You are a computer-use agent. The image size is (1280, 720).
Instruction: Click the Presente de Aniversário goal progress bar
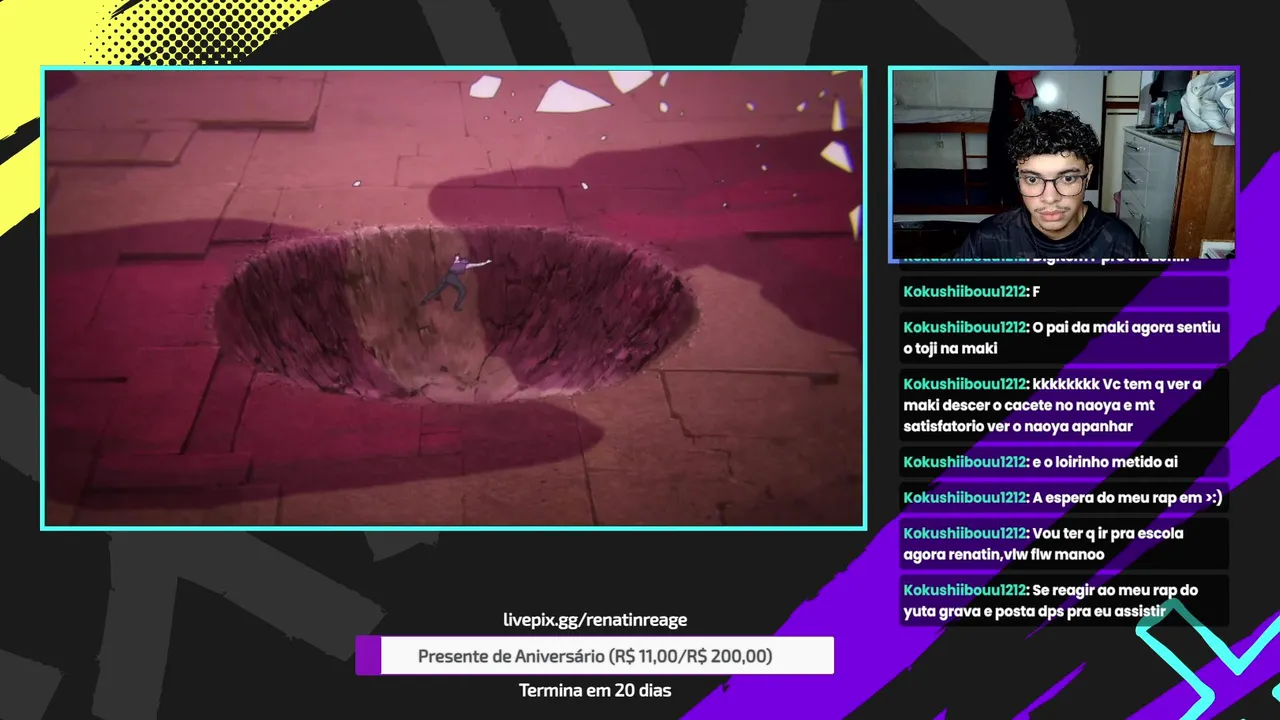coord(595,656)
